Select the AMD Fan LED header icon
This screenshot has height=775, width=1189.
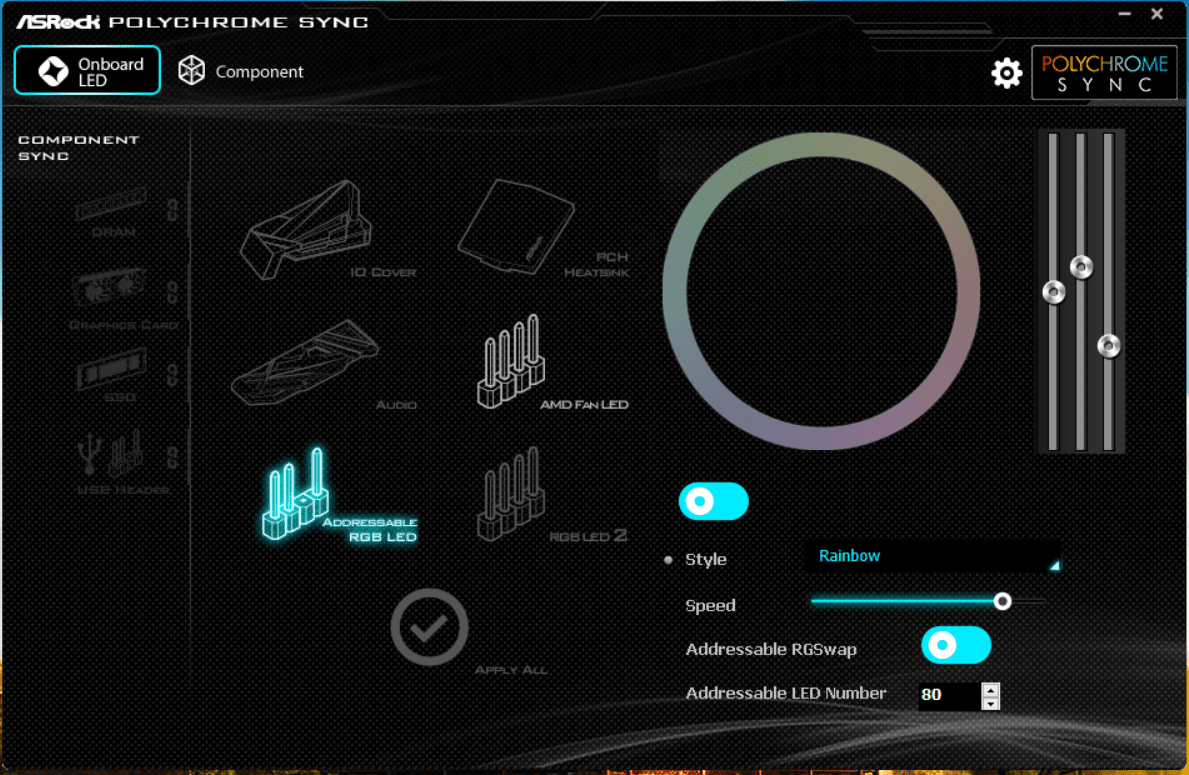pyautogui.click(x=511, y=362)
